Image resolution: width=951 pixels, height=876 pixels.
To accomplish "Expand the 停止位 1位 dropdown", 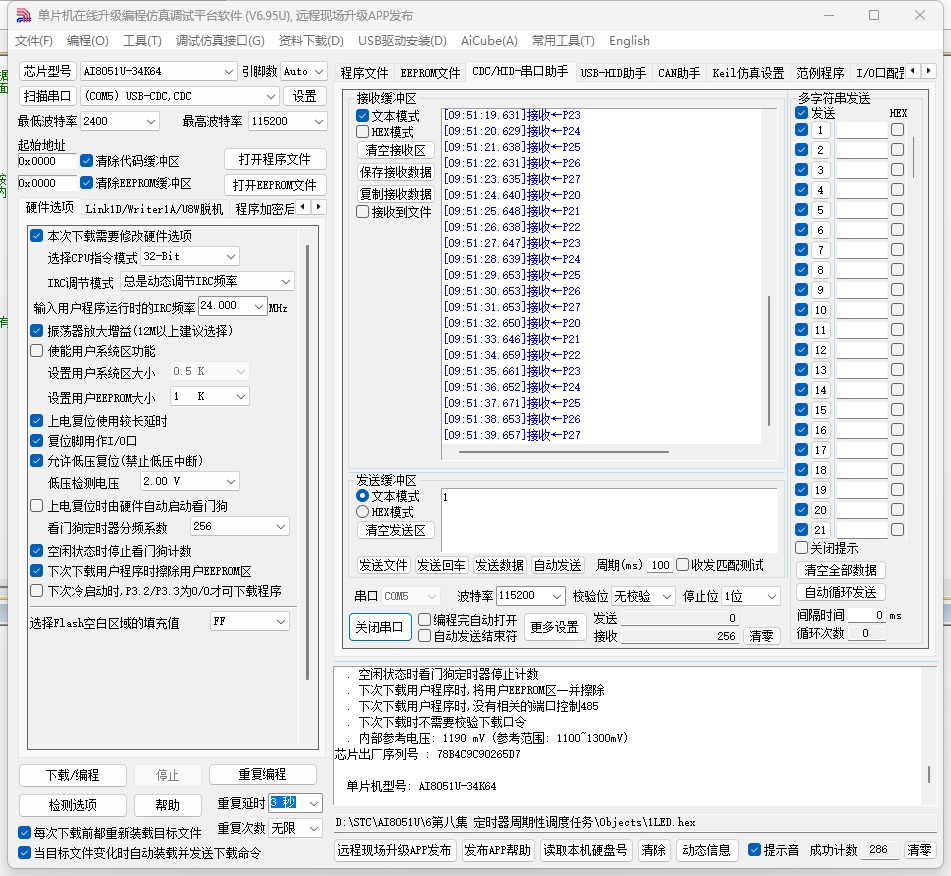I will coord(771,596).
